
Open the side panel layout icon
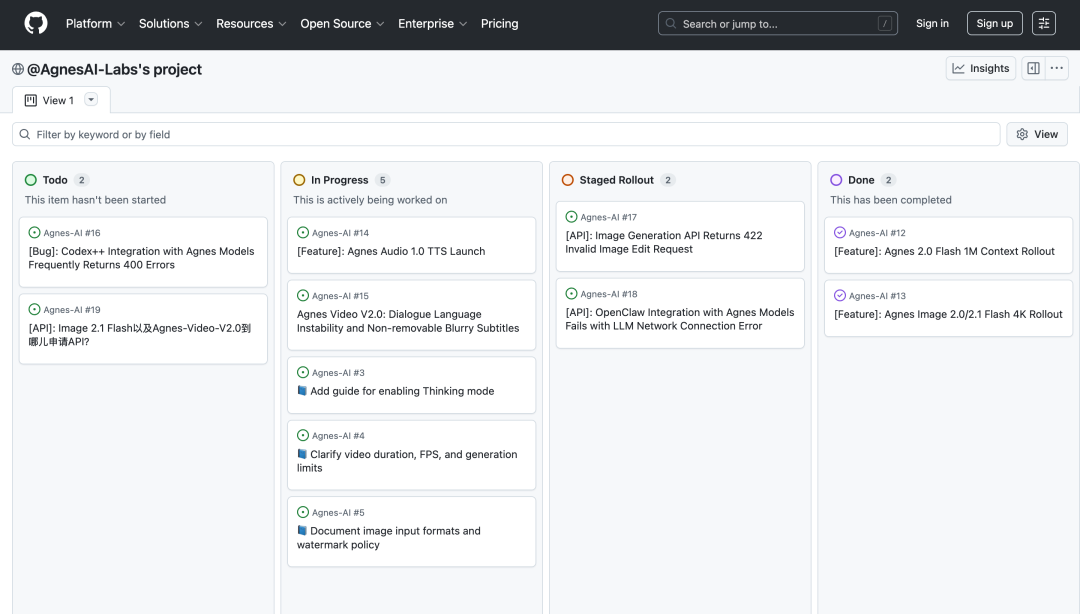click(x=1033, y=68)
